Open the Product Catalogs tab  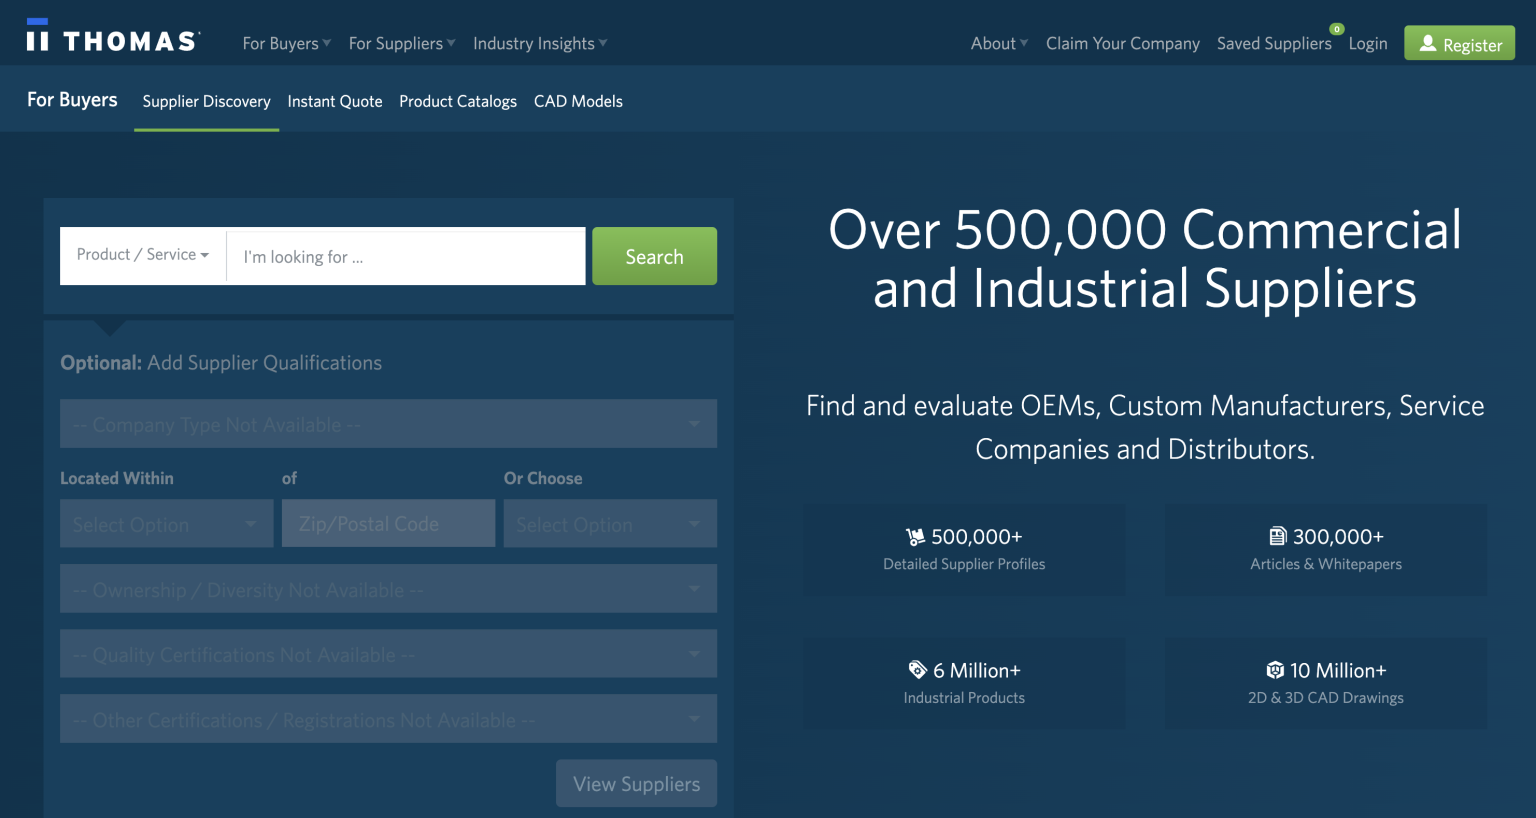click(457, 101)
